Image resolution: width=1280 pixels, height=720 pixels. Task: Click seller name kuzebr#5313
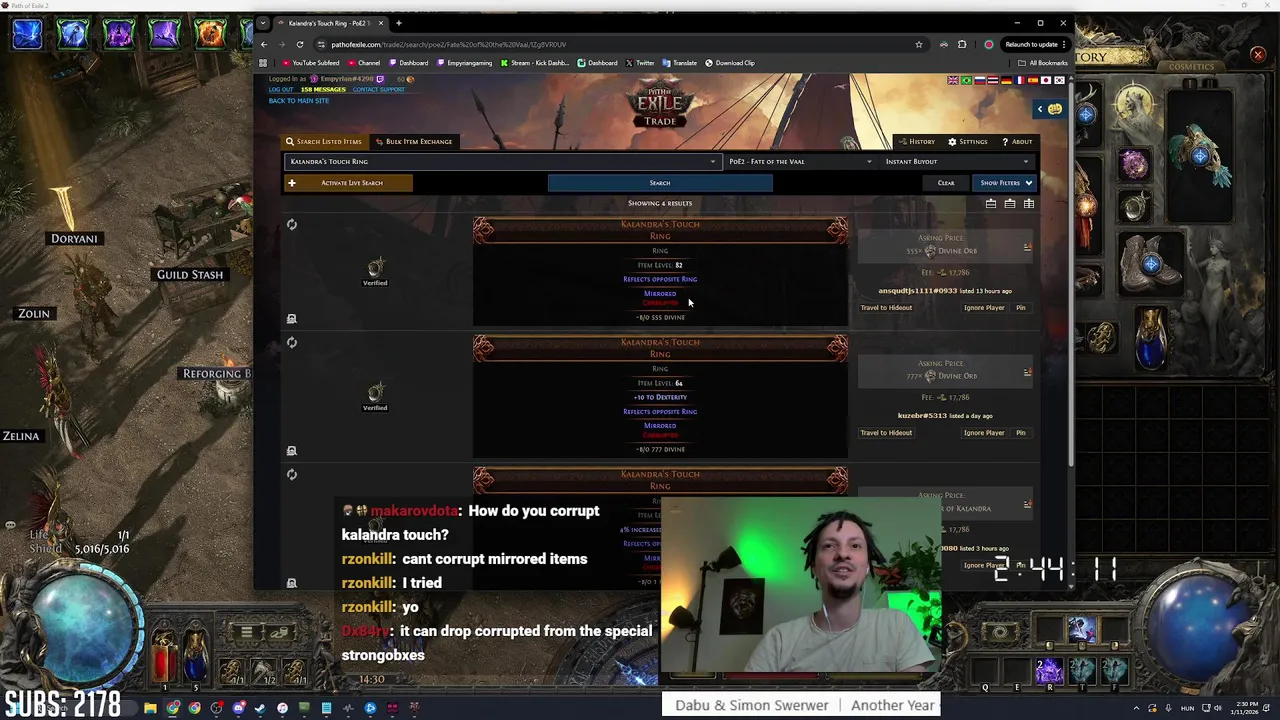coord(922,416)
